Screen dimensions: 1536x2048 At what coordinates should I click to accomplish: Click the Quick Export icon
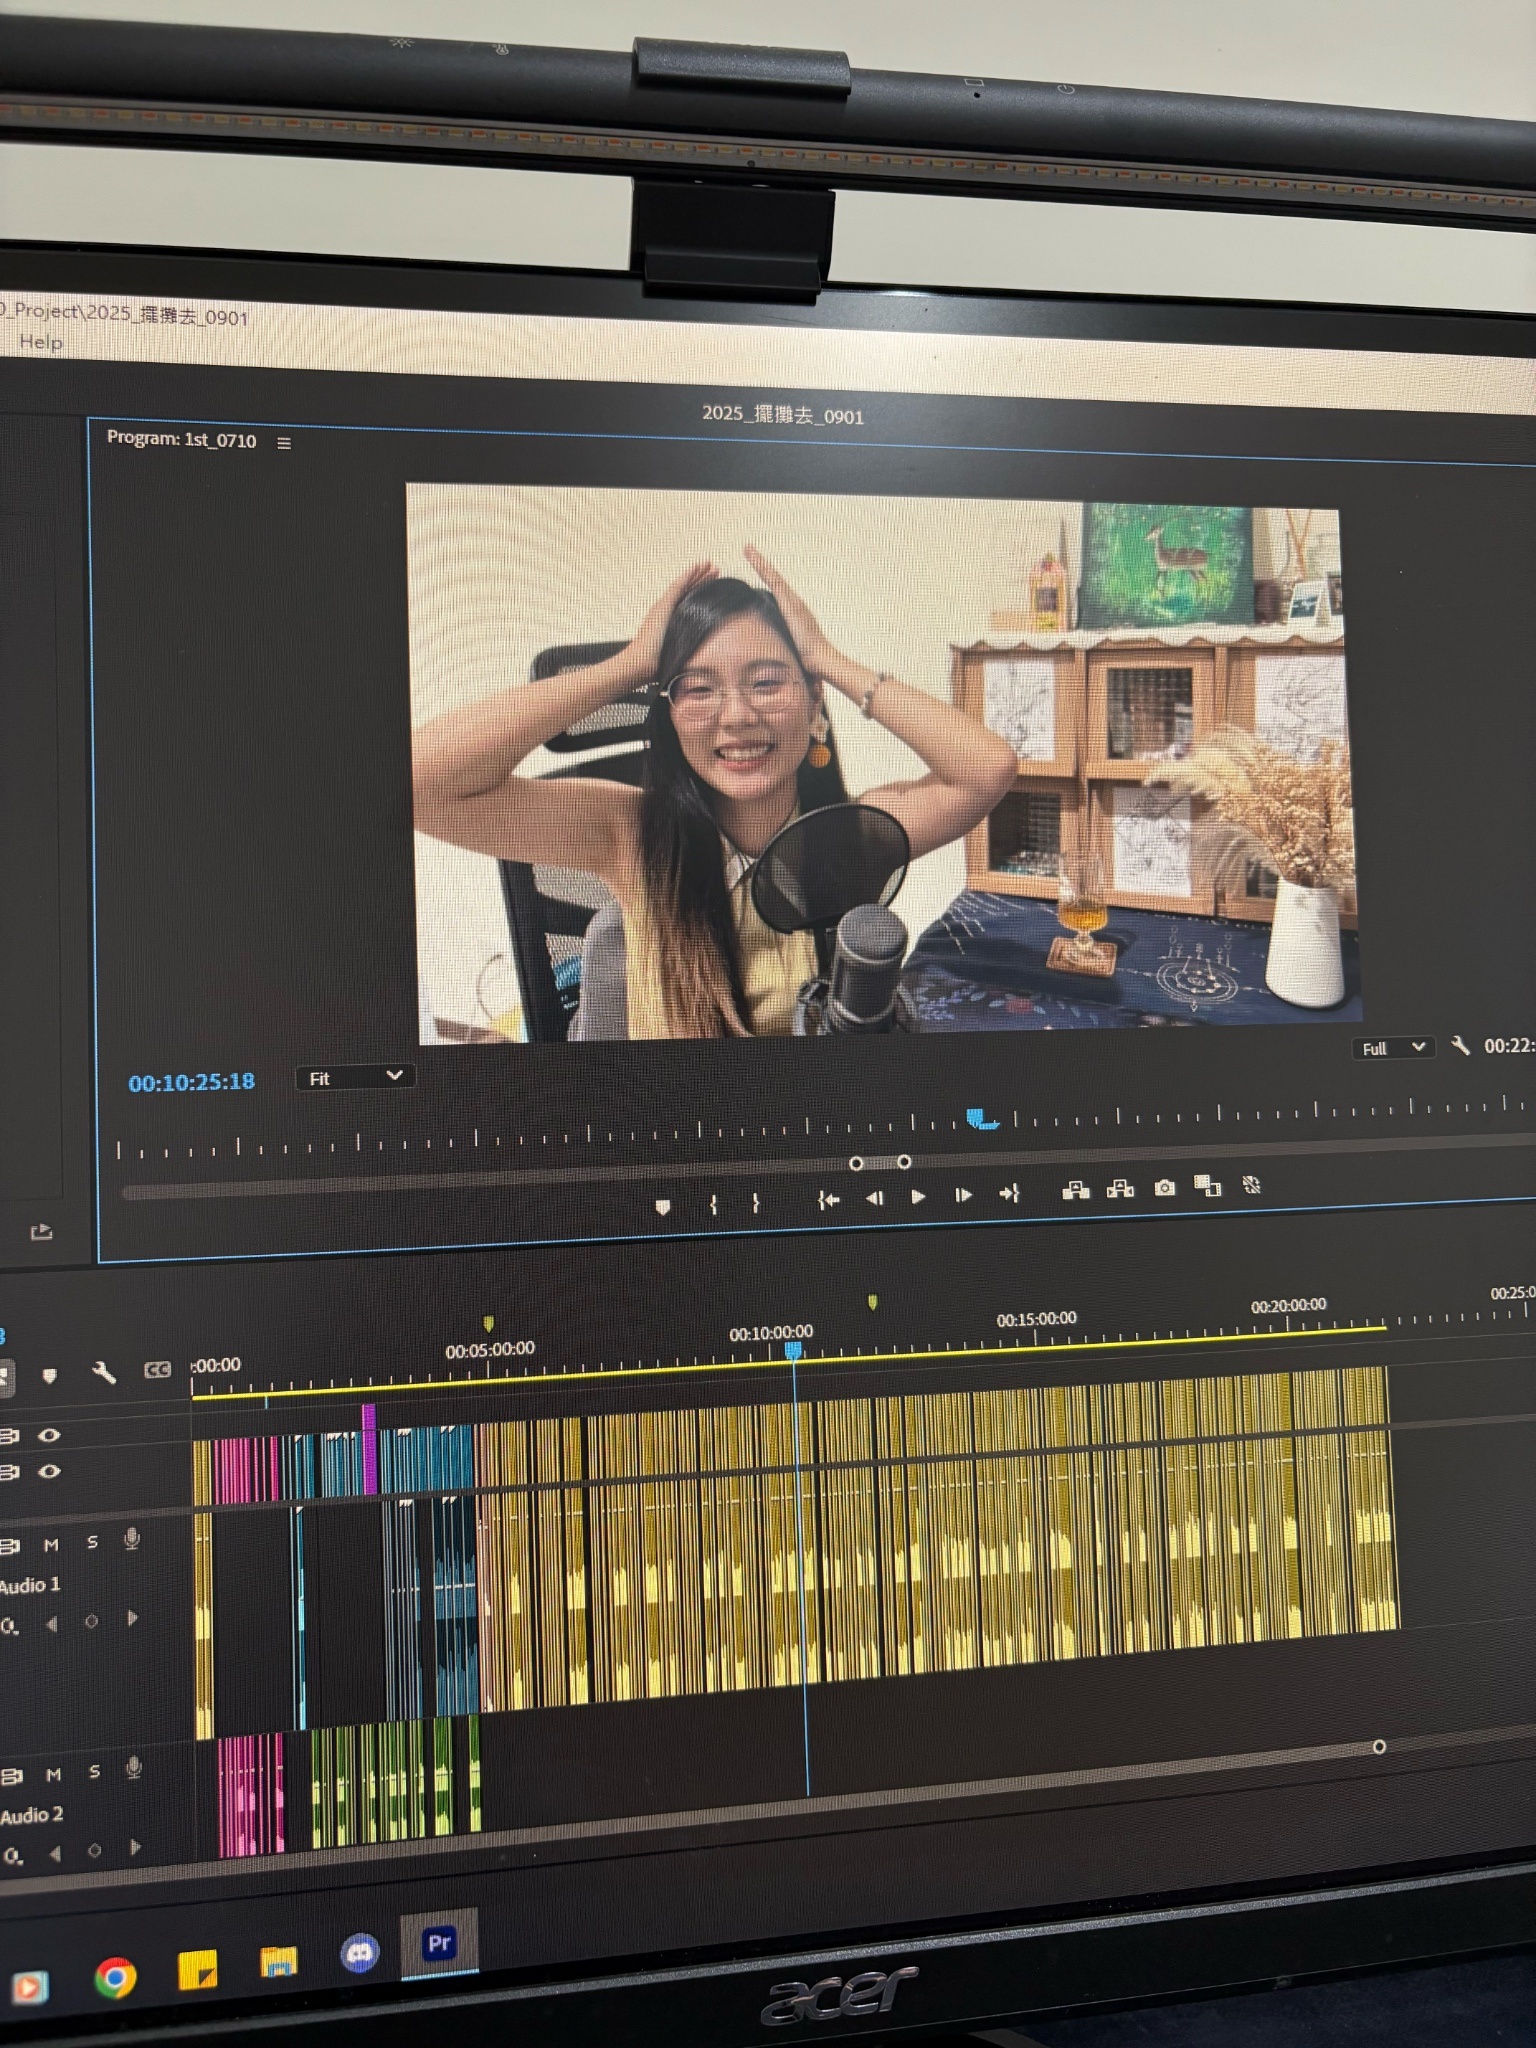click(x=41, y=1232)
